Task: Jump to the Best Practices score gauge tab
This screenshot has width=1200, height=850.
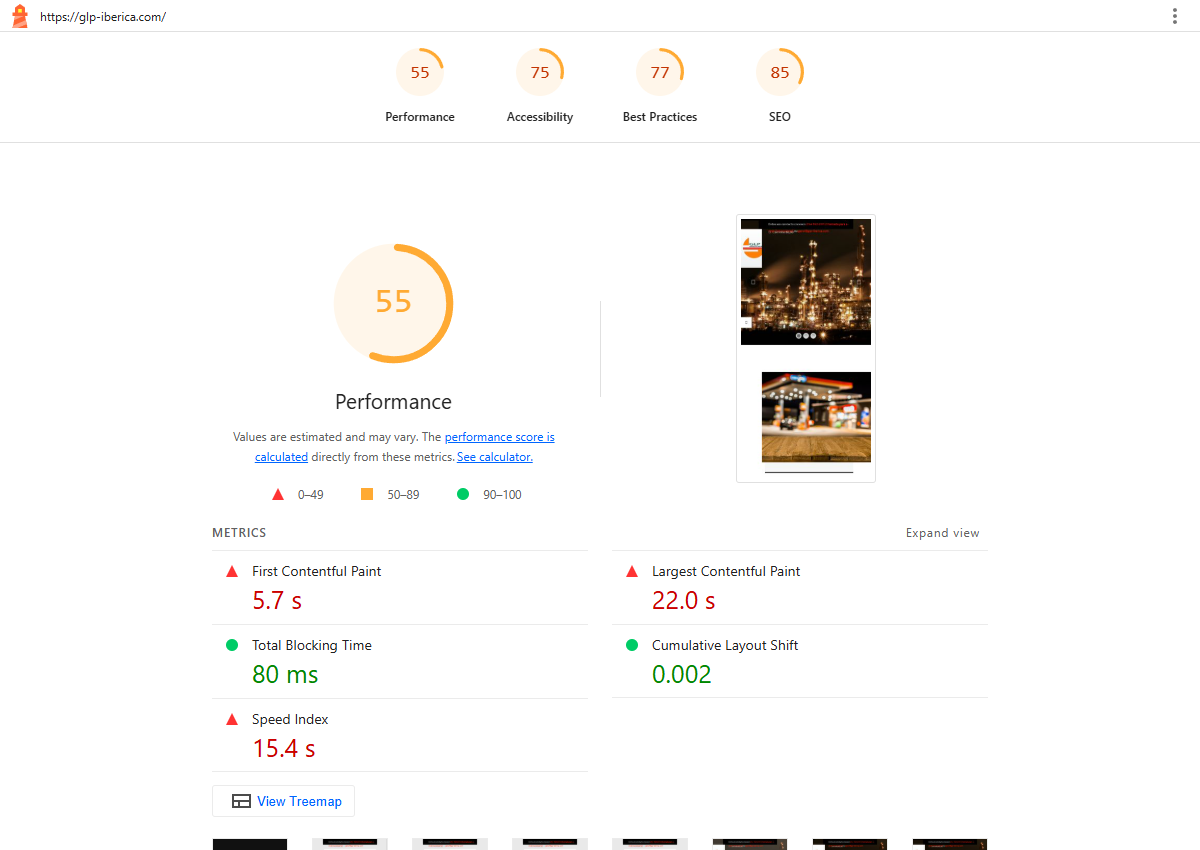Action: [x=660, y=86]
